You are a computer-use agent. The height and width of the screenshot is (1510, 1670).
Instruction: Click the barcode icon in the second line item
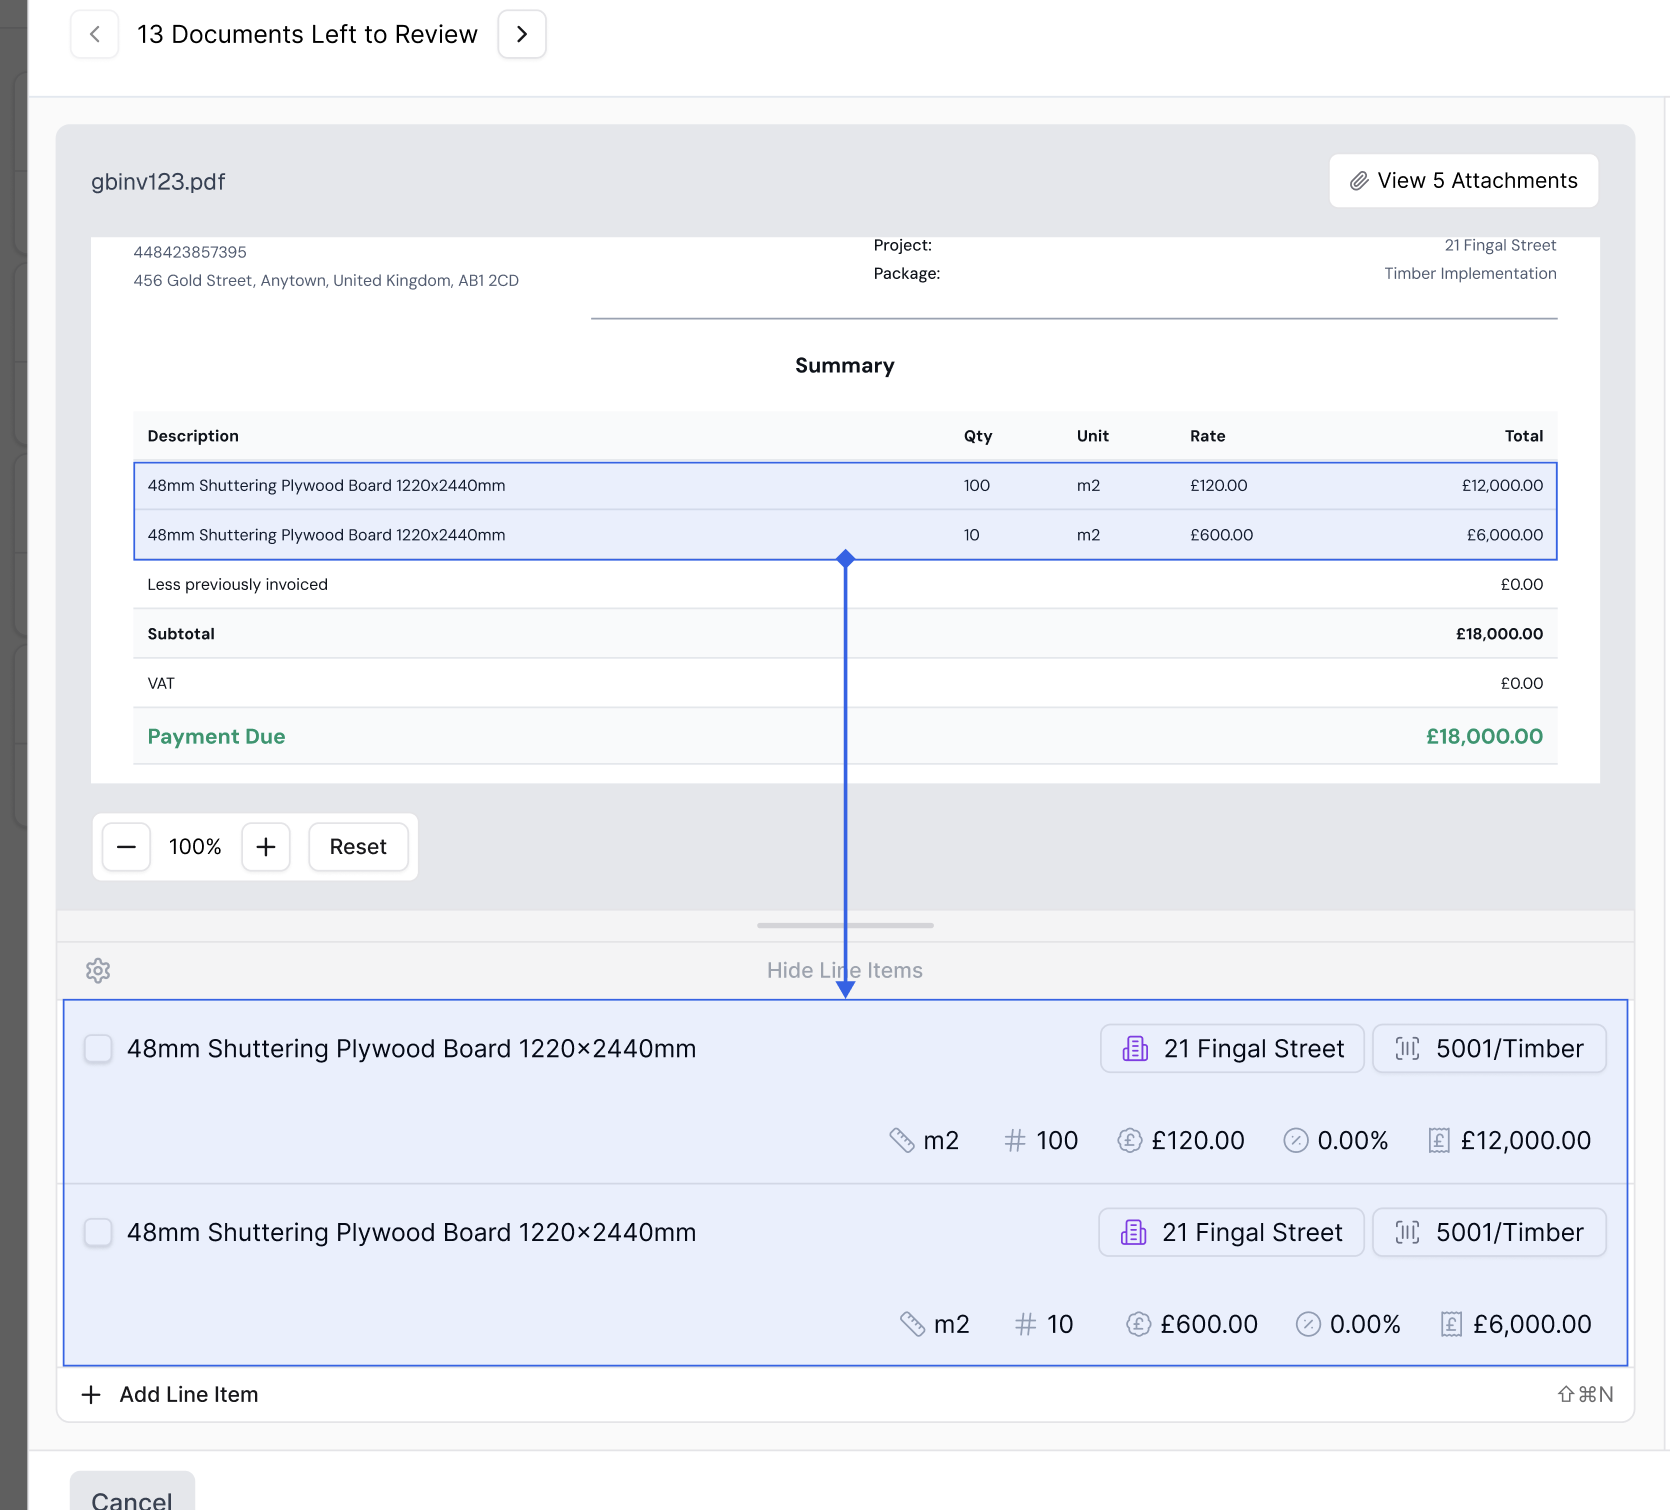click(1407, 1233)
